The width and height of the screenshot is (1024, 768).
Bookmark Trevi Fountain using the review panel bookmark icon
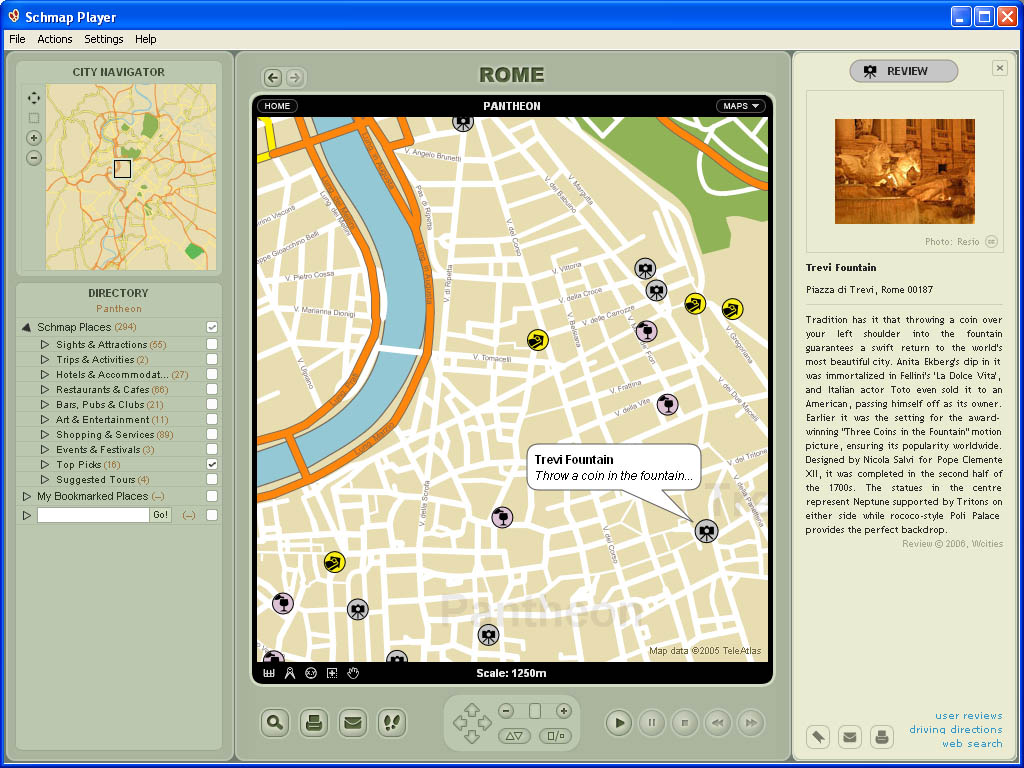coord(818,738)
